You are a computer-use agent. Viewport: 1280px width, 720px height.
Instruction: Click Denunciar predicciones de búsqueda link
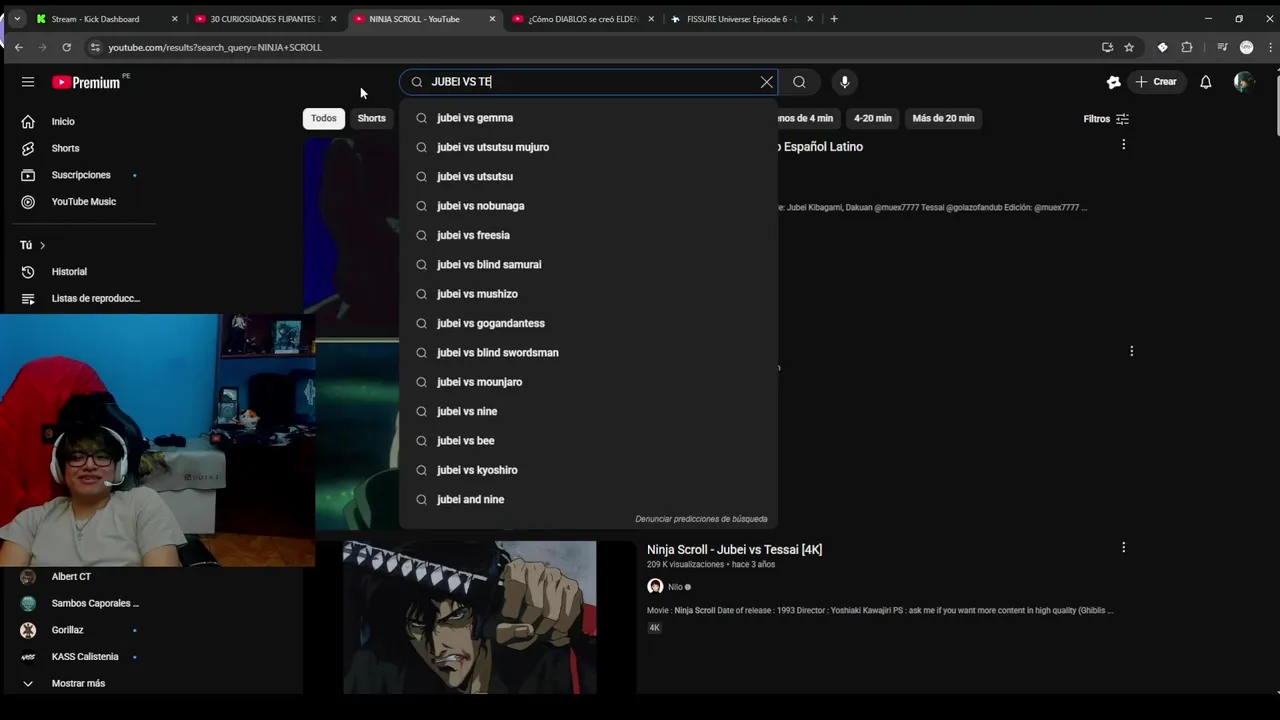tap(701, 519)
